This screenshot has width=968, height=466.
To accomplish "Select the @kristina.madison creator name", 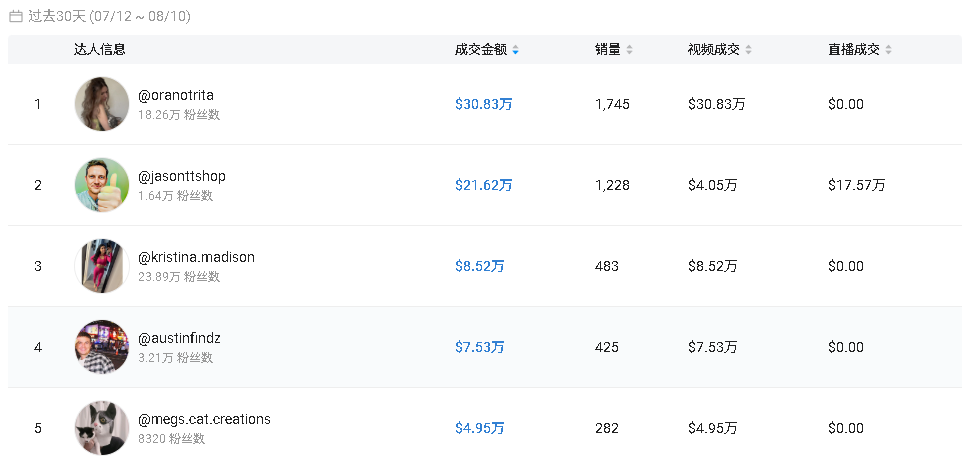I will [196, 257].
